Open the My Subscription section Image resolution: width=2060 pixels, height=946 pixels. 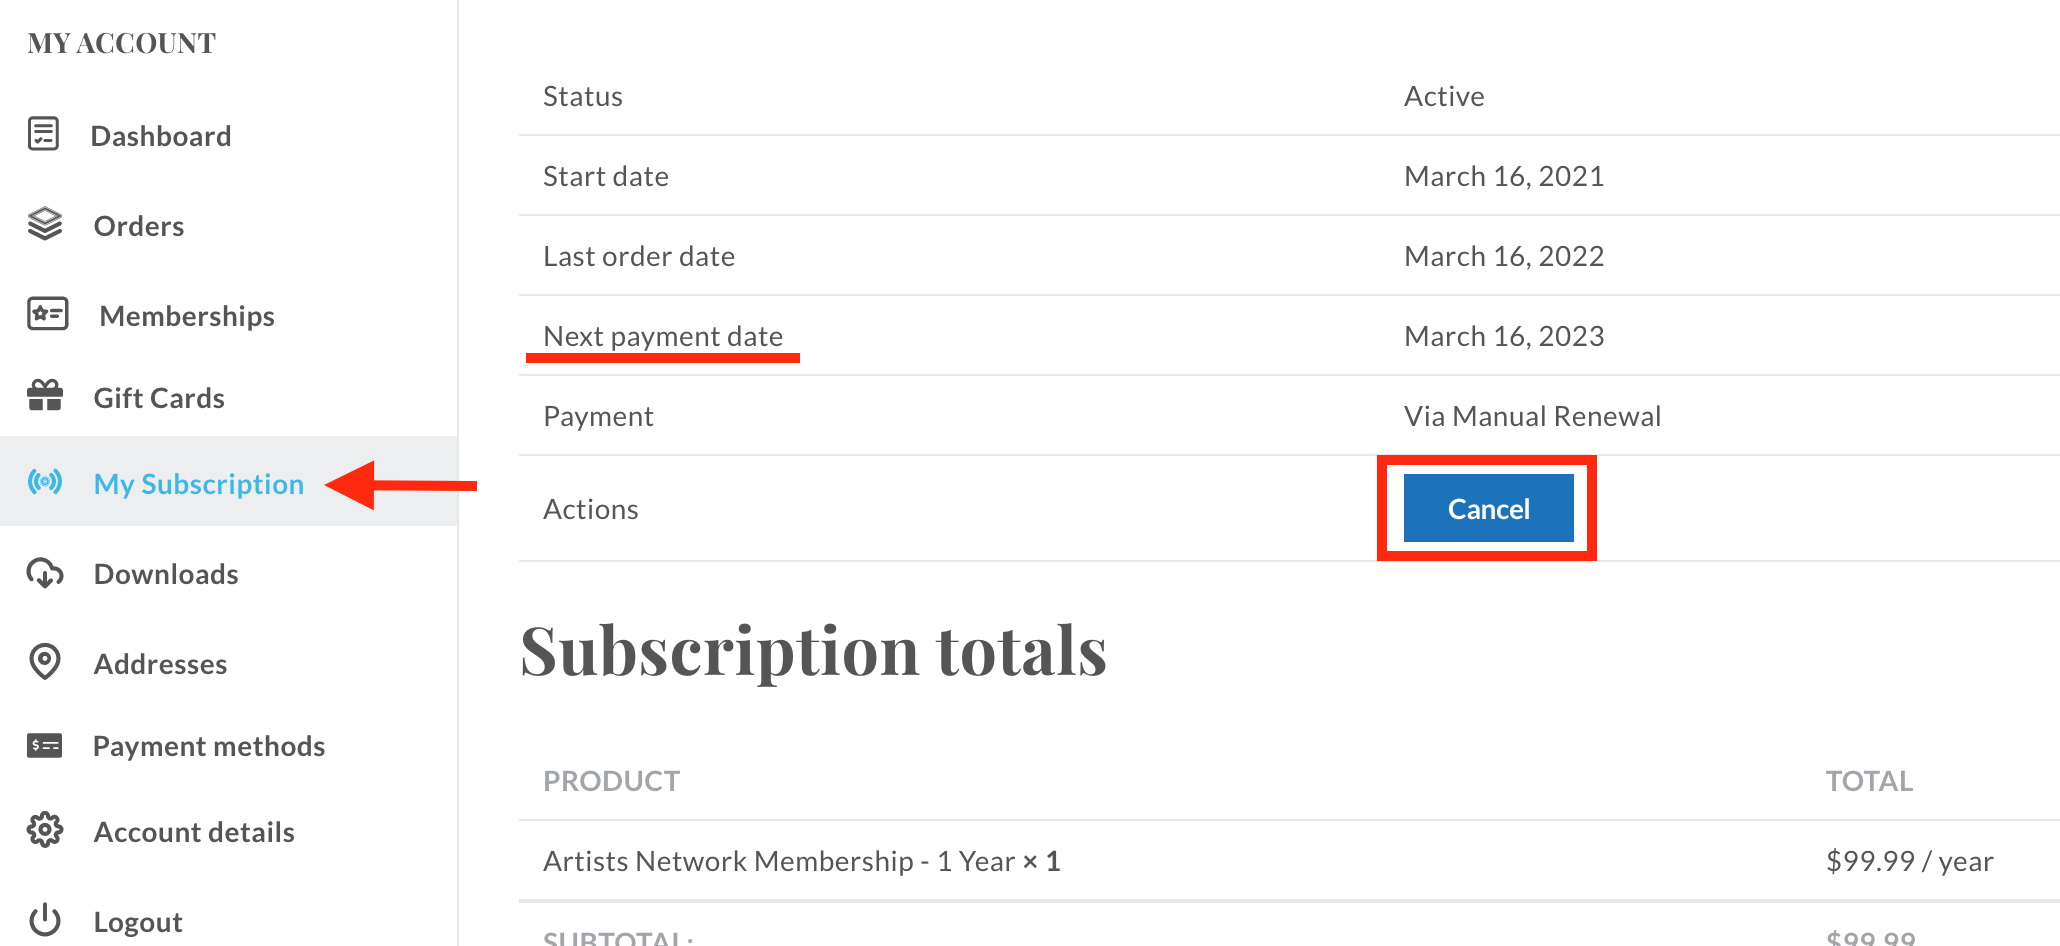(x=199, y=484)
